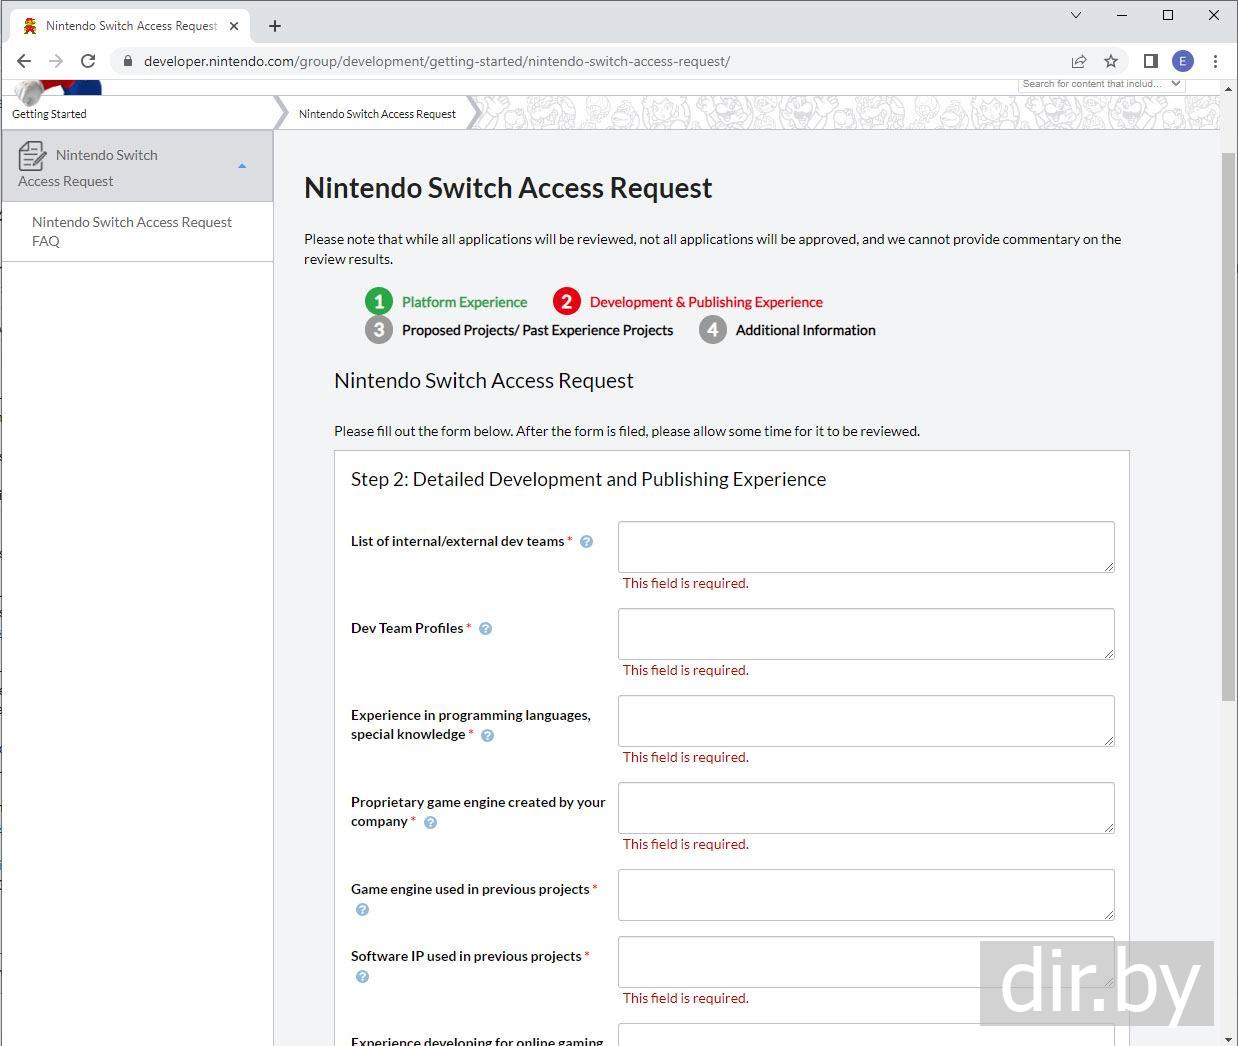Click help icon for programming languages experience
The image size is (1238, 1046).
[x=488, y=736]
